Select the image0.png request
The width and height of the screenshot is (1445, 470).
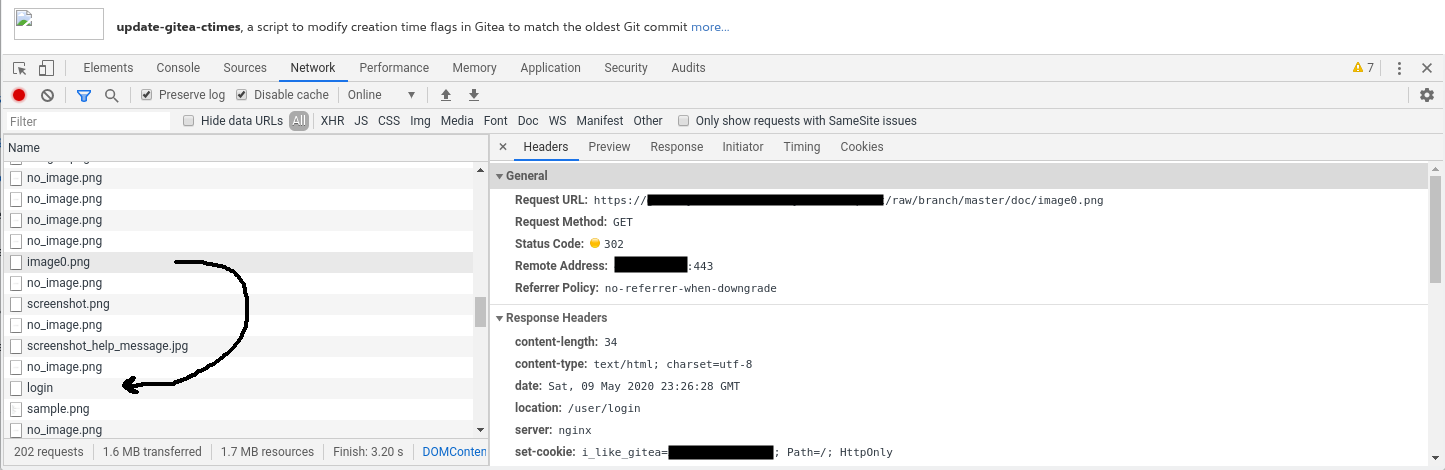tap(239, 262)
